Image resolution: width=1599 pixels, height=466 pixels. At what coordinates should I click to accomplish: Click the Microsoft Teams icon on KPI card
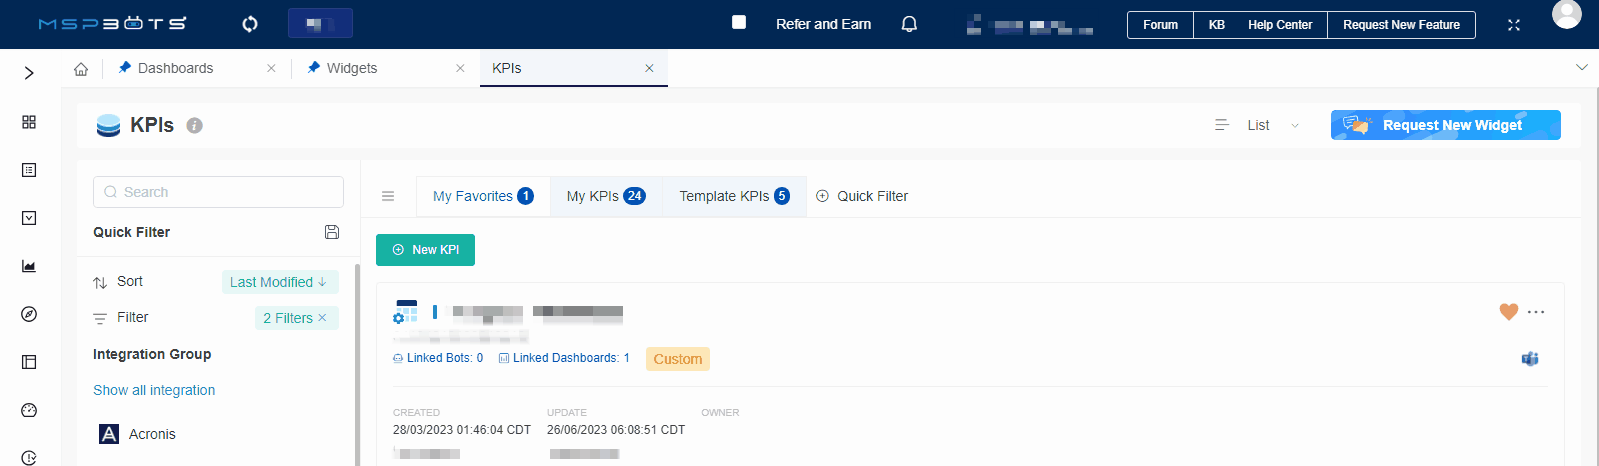point(1529,359)
